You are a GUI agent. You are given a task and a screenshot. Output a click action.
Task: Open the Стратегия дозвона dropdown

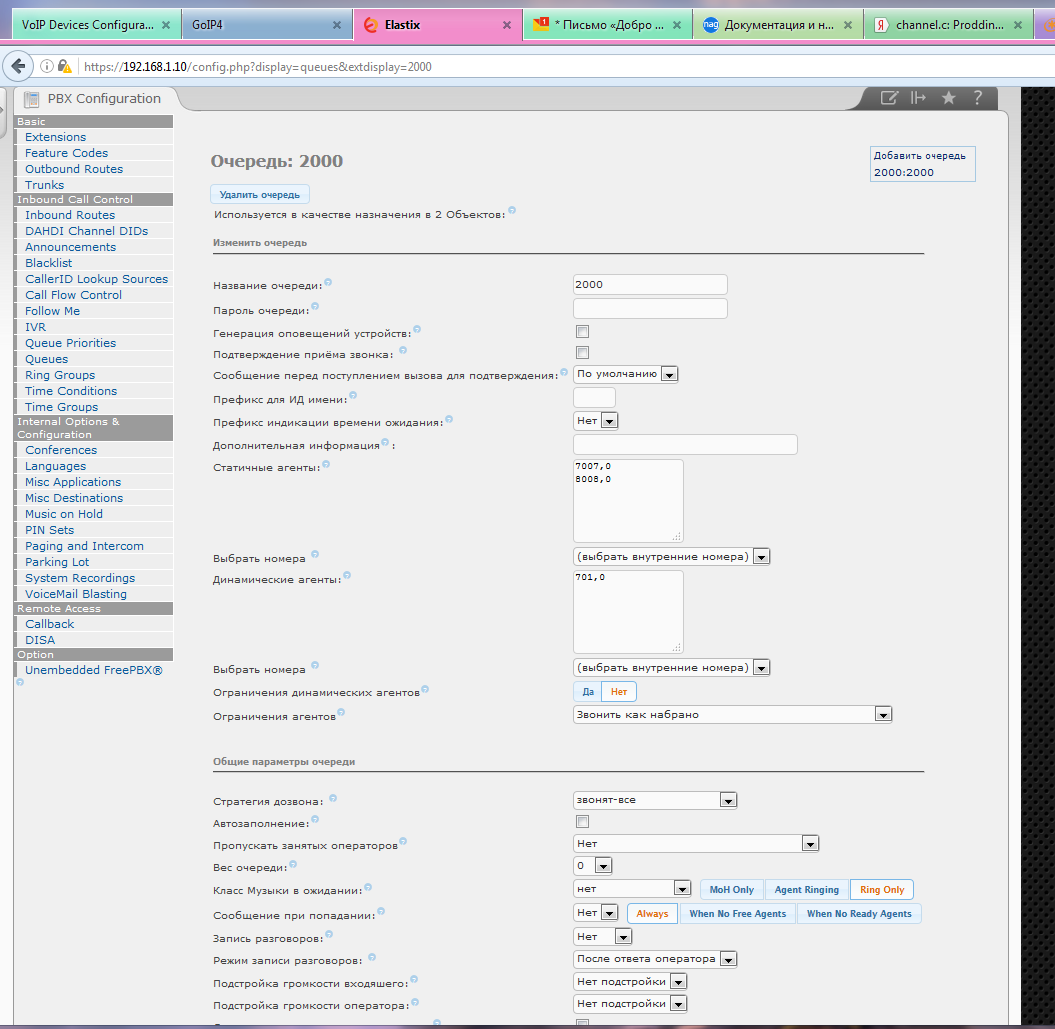pos(655,800)
